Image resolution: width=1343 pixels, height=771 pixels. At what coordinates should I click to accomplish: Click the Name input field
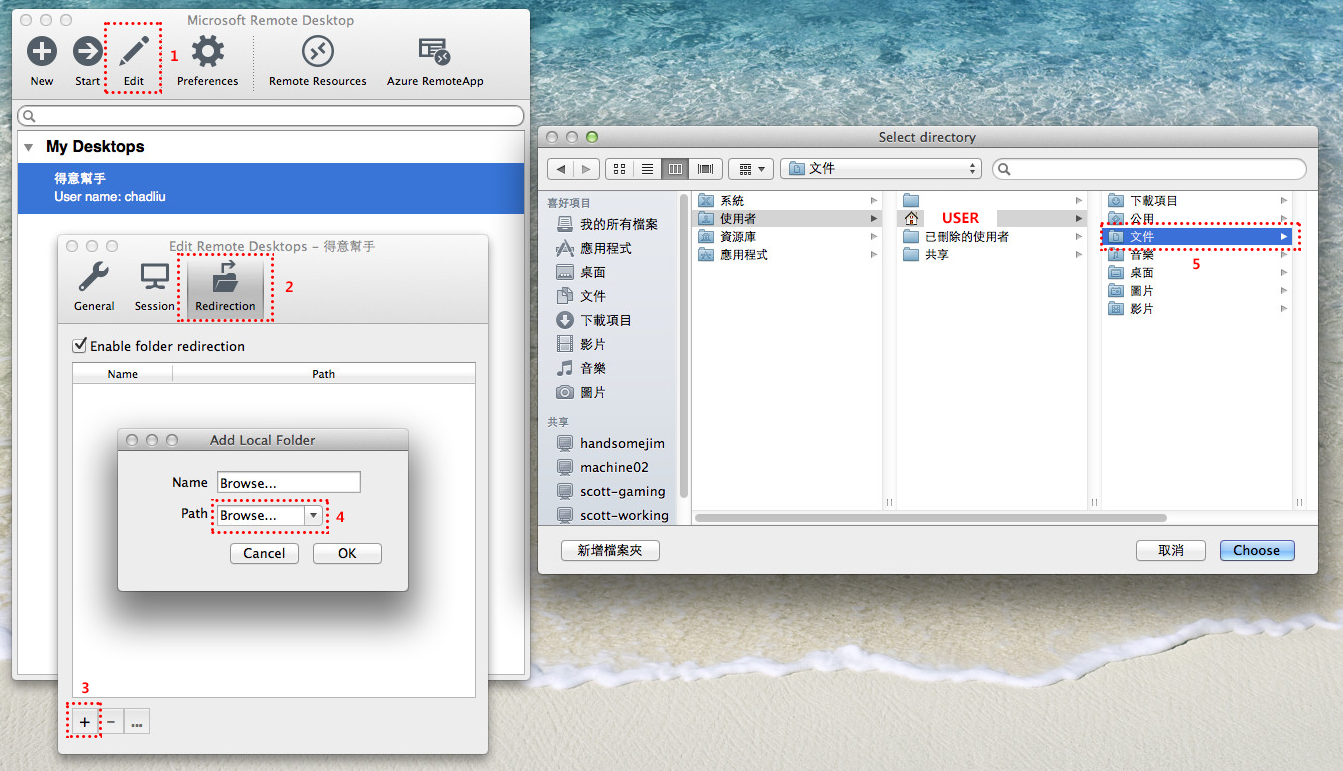[x=288, y=482]
